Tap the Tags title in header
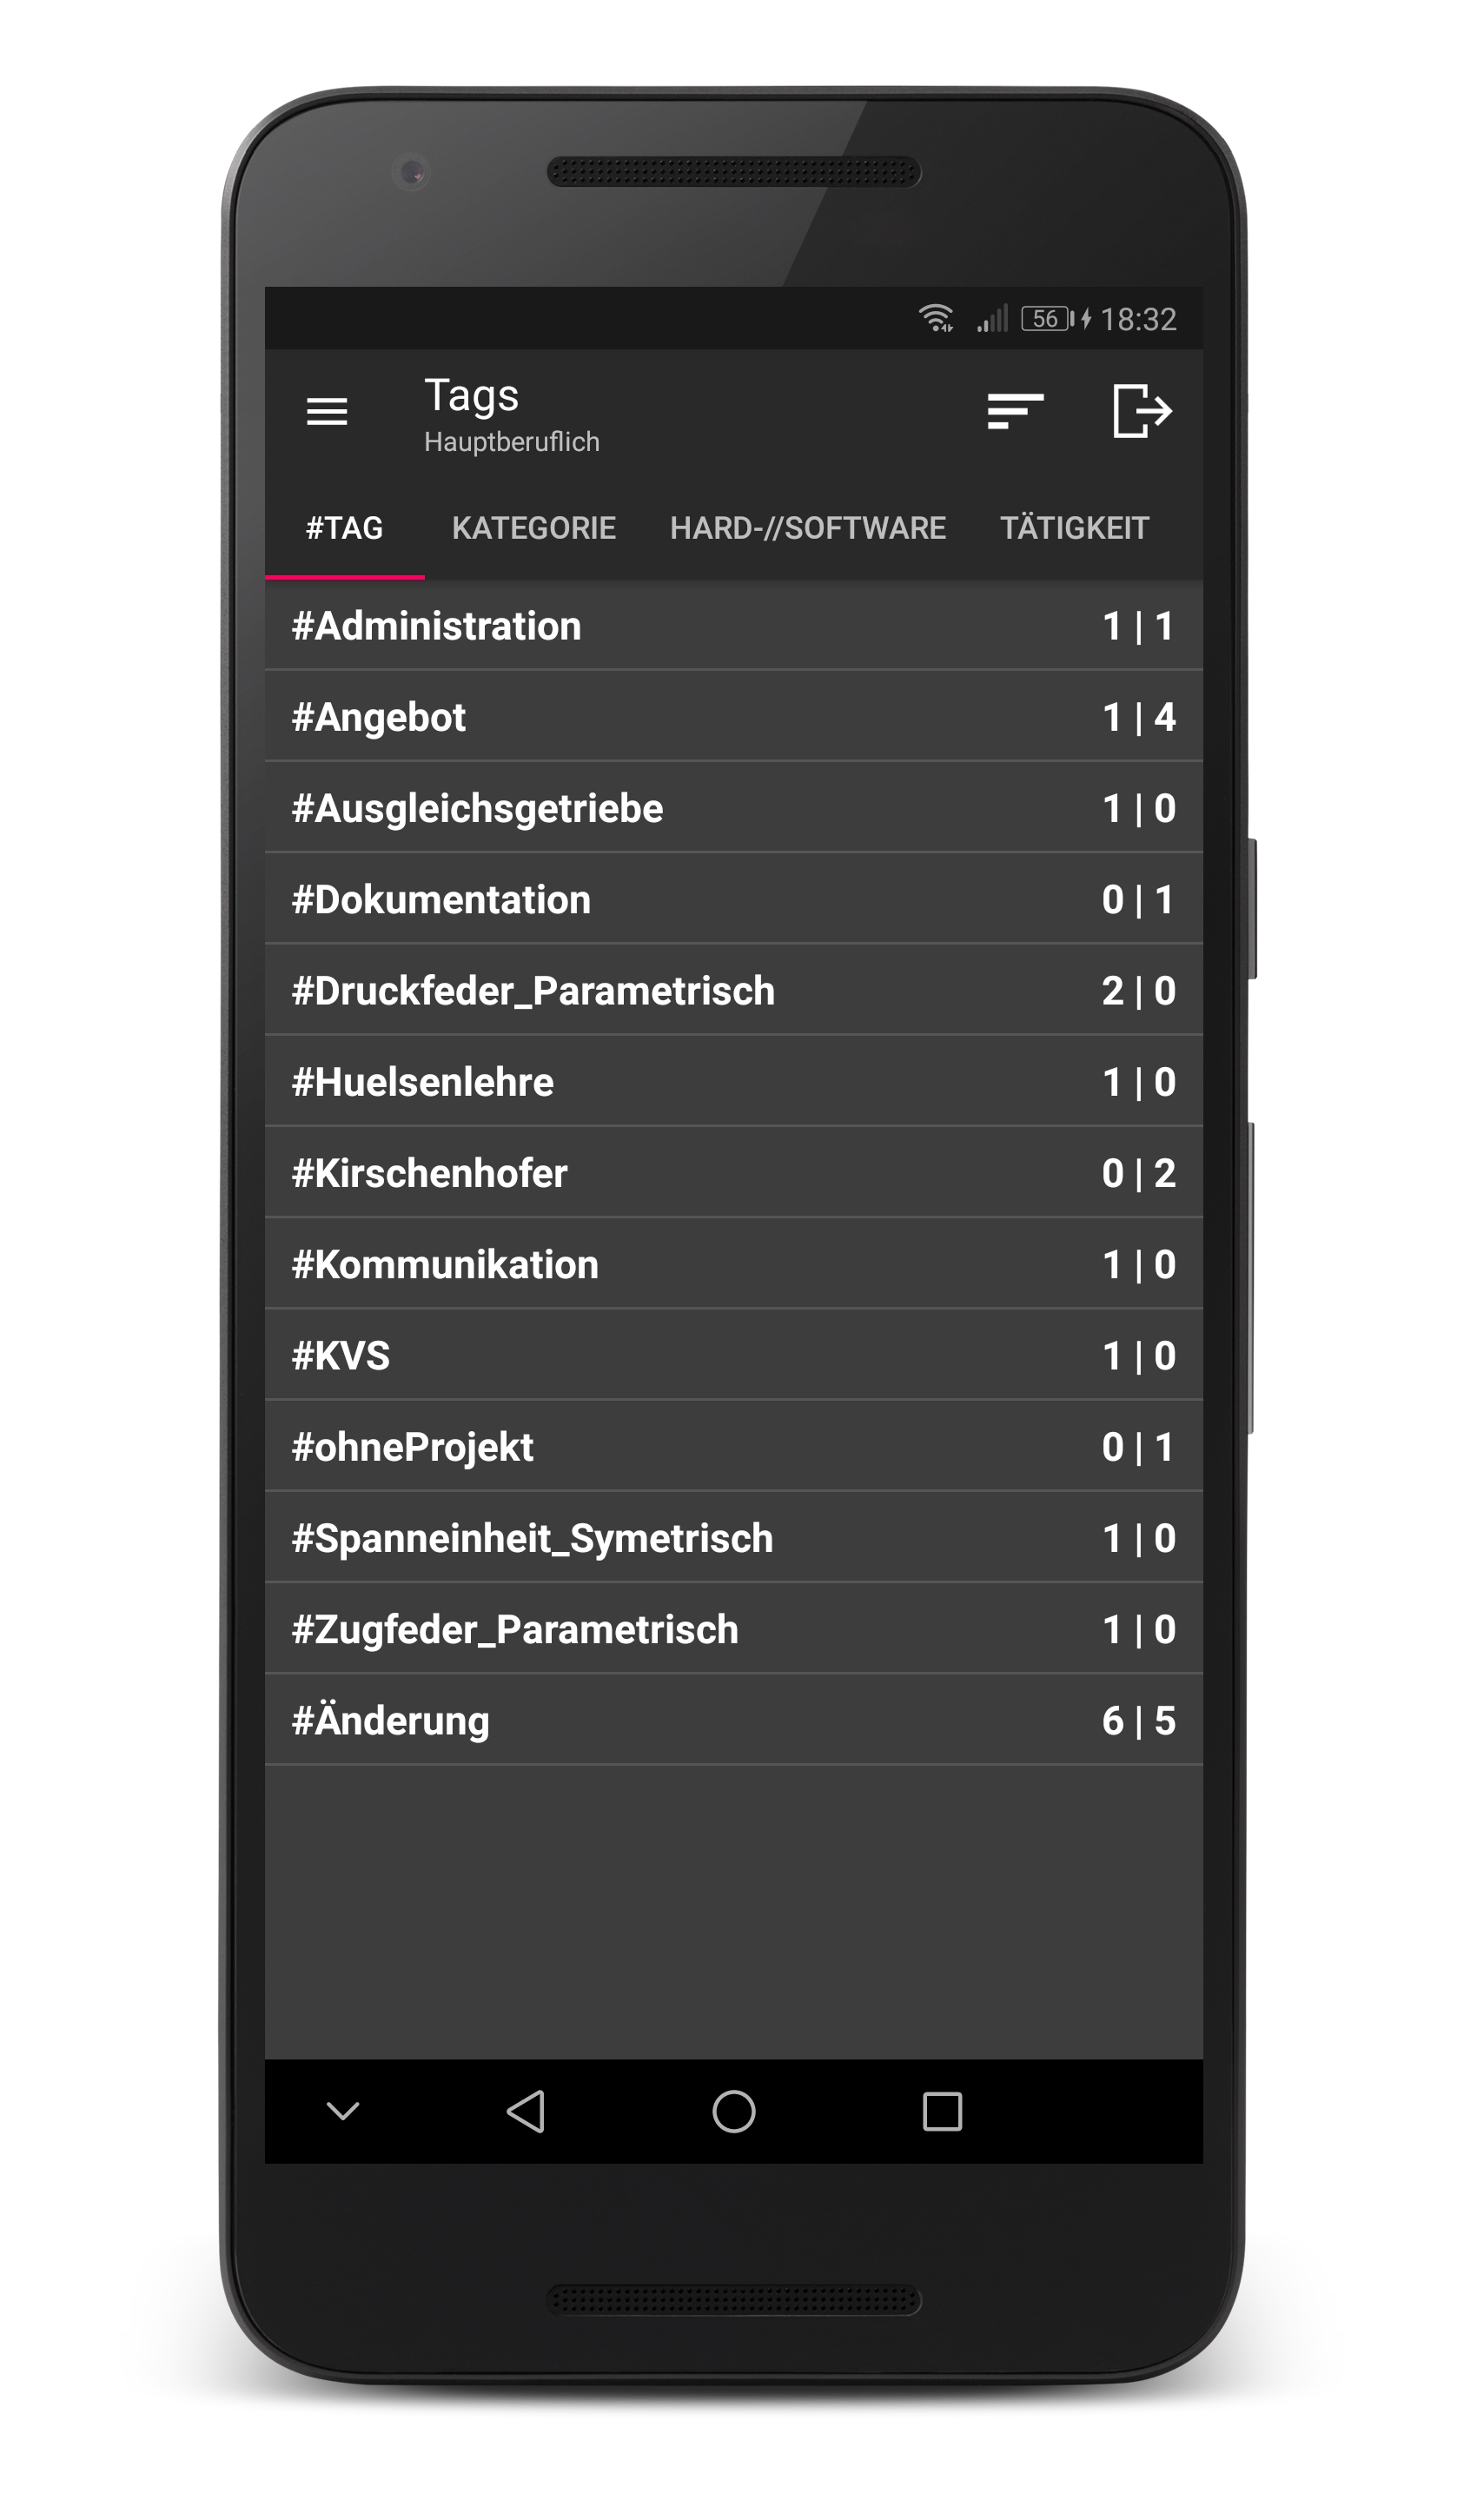Image resolution: width=1477 pixels, height=2520 pixels. pos(471,396)
